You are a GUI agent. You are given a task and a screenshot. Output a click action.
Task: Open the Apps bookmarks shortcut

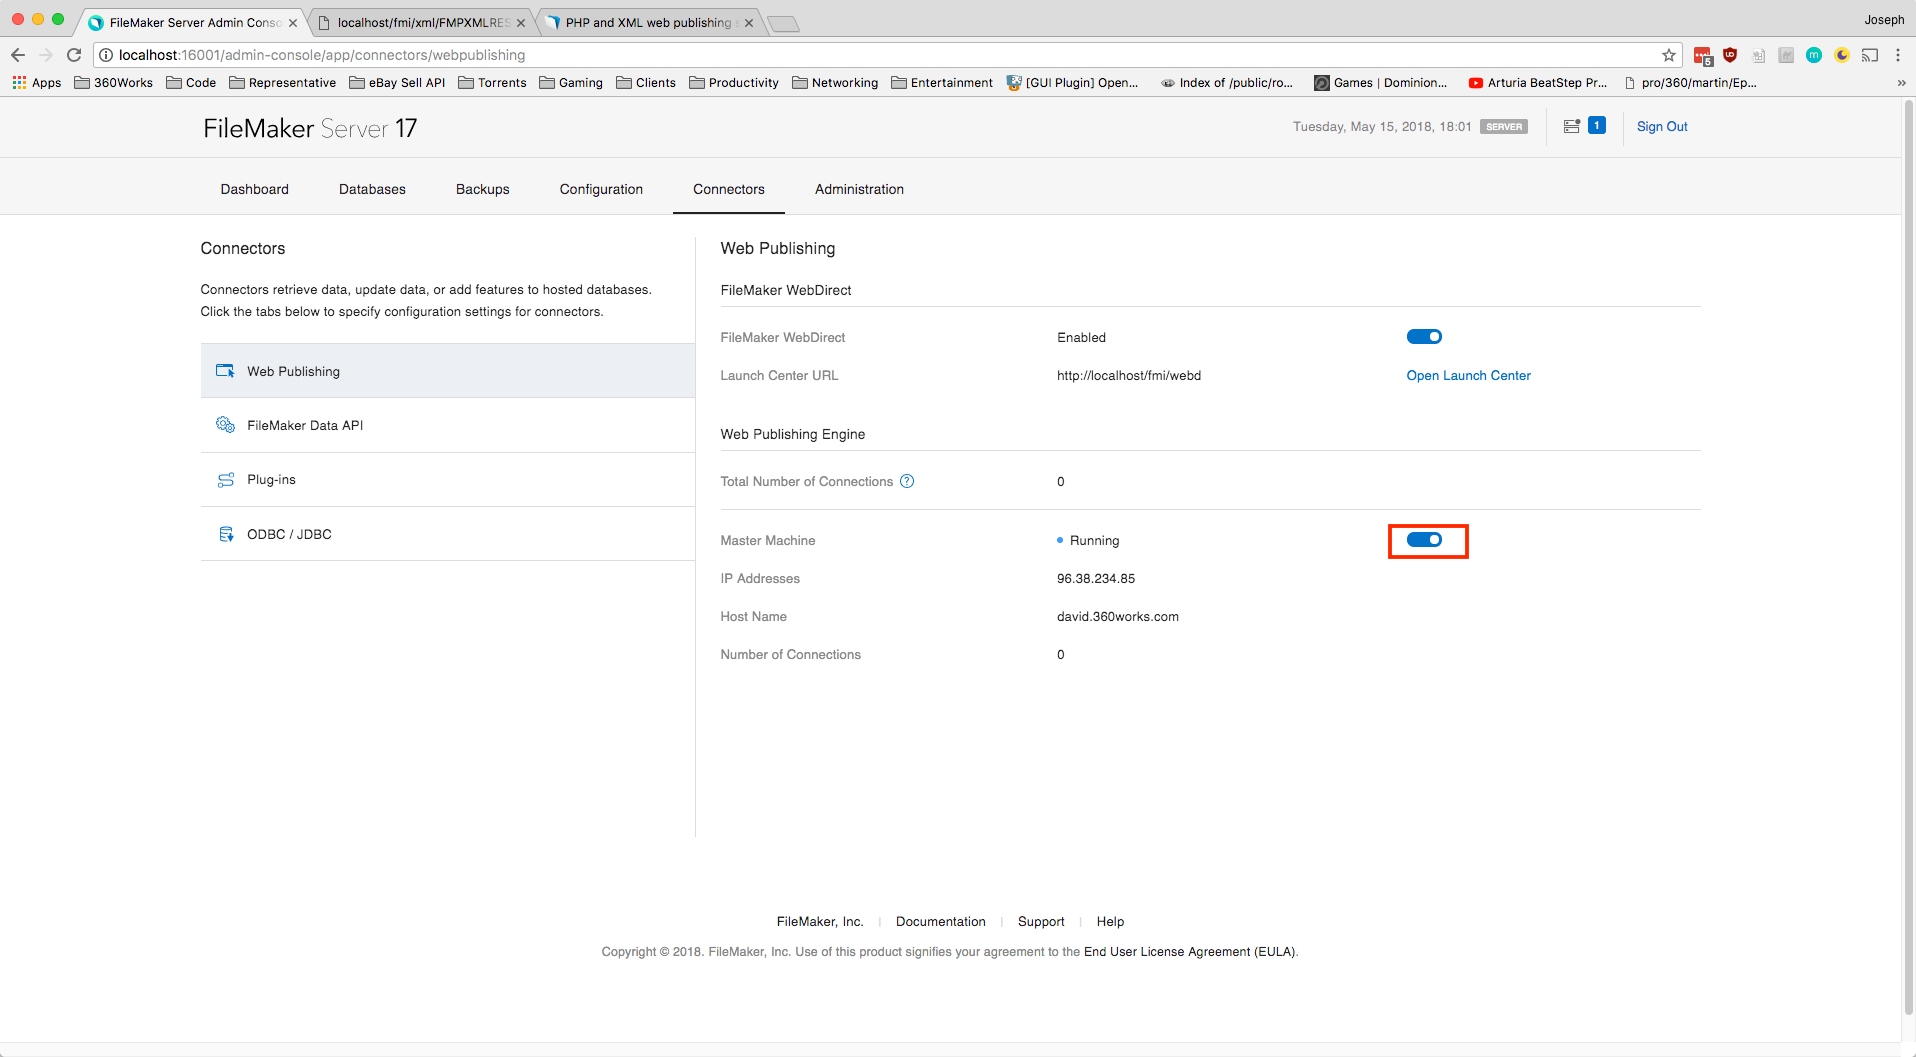[x=37, y=83]
